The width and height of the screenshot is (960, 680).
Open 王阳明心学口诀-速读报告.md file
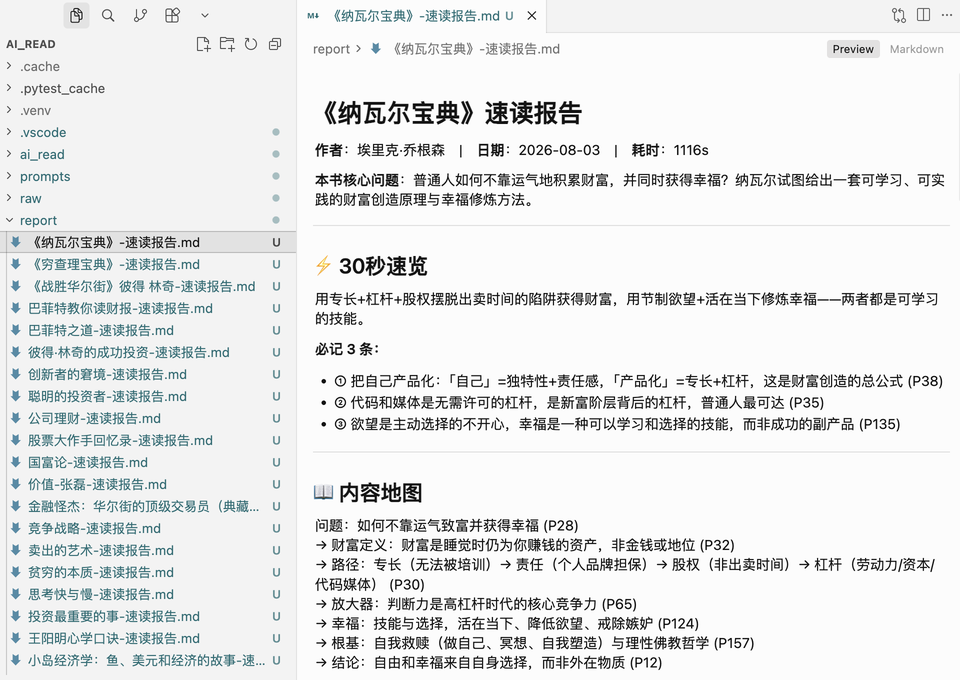click(x=148, y=639)
